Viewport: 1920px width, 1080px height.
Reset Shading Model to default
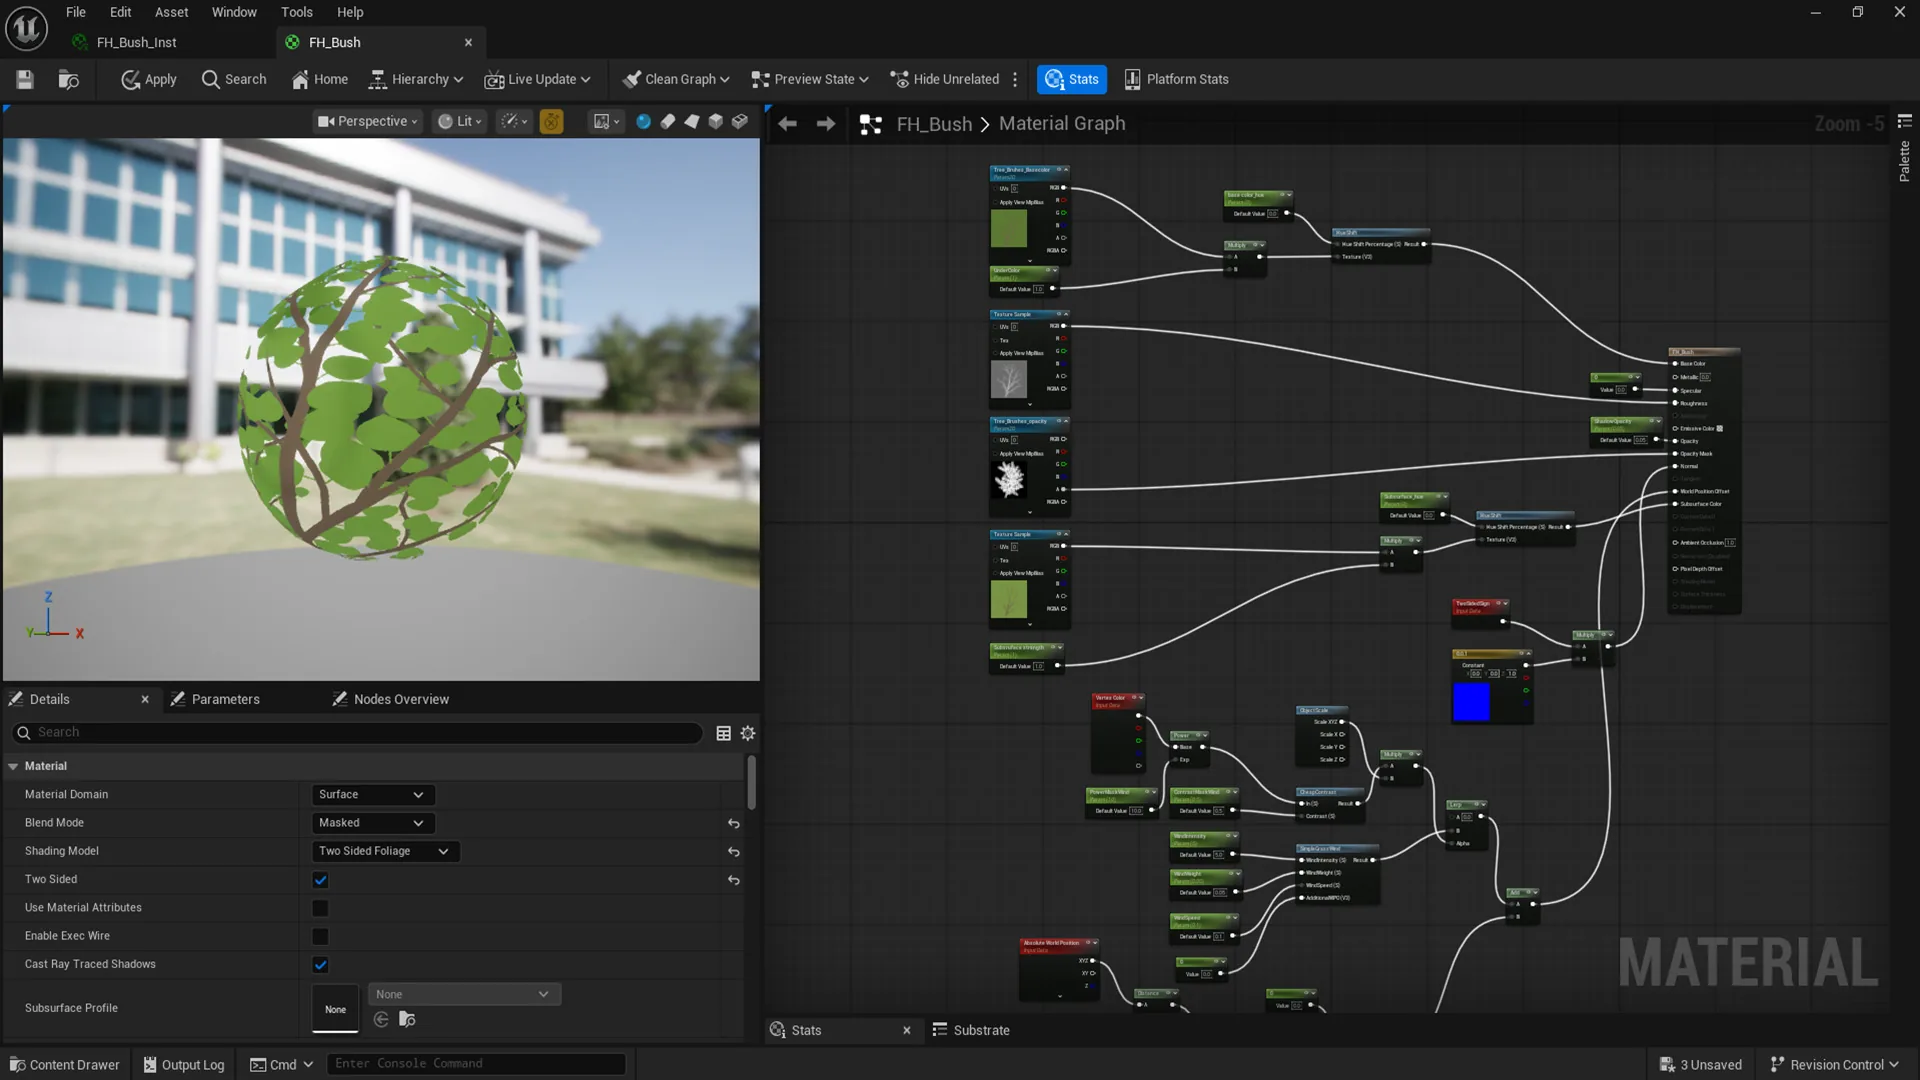coord(733,851)
